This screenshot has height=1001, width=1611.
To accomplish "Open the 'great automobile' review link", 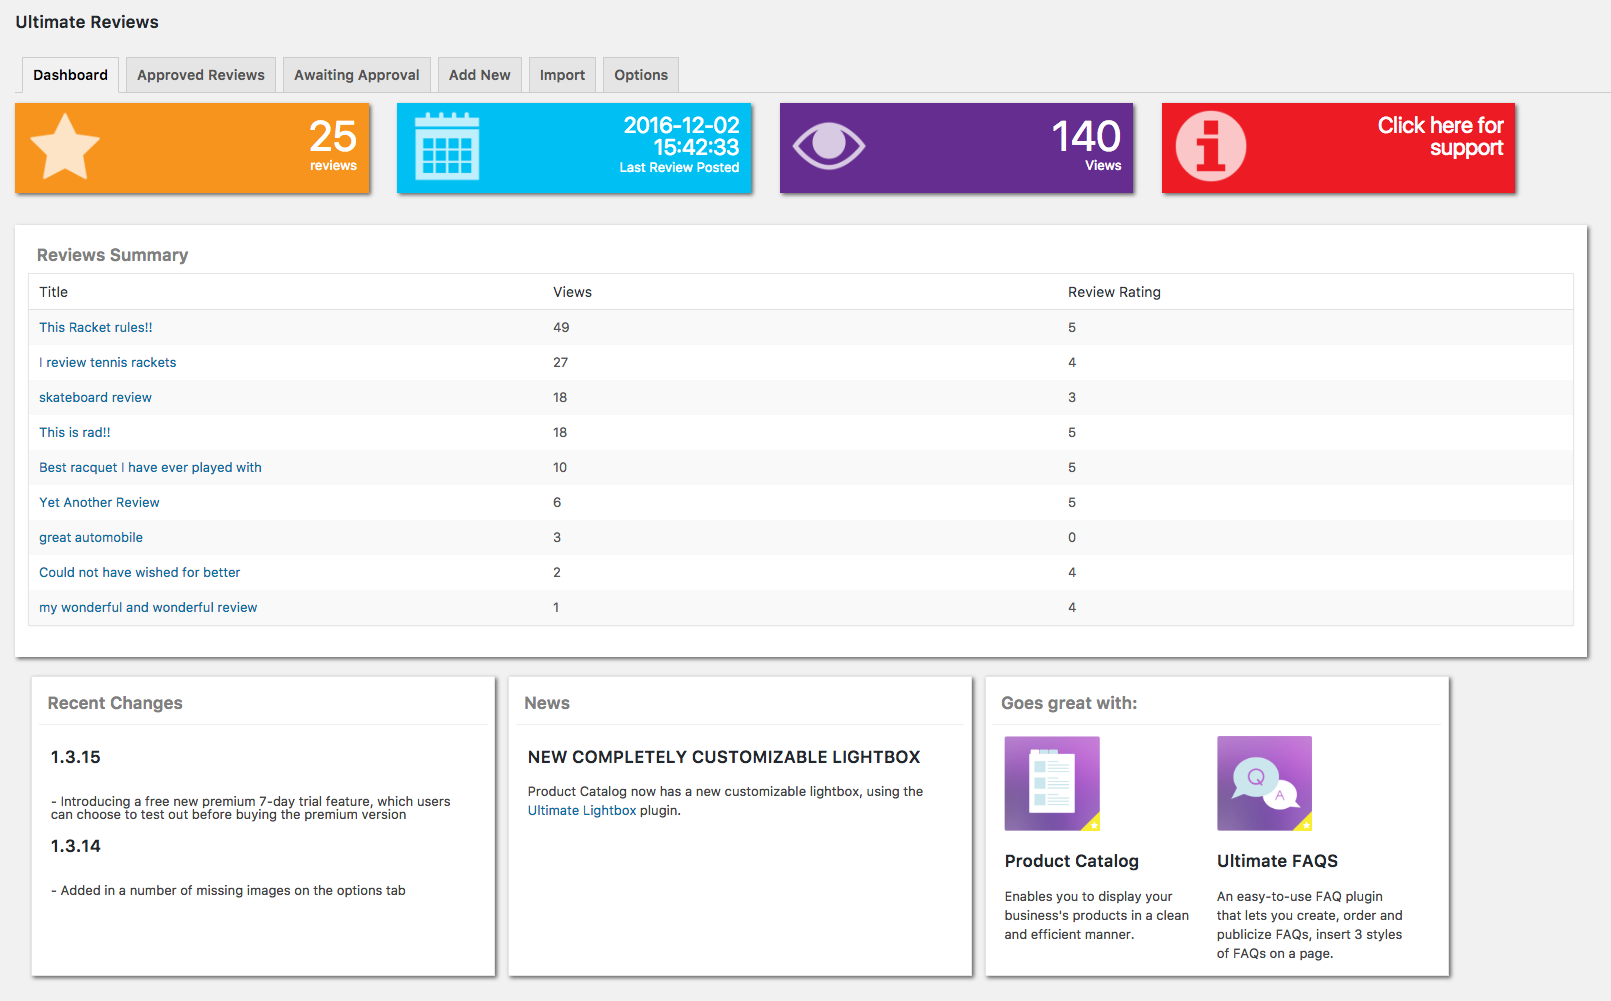I will pos(91,538).
